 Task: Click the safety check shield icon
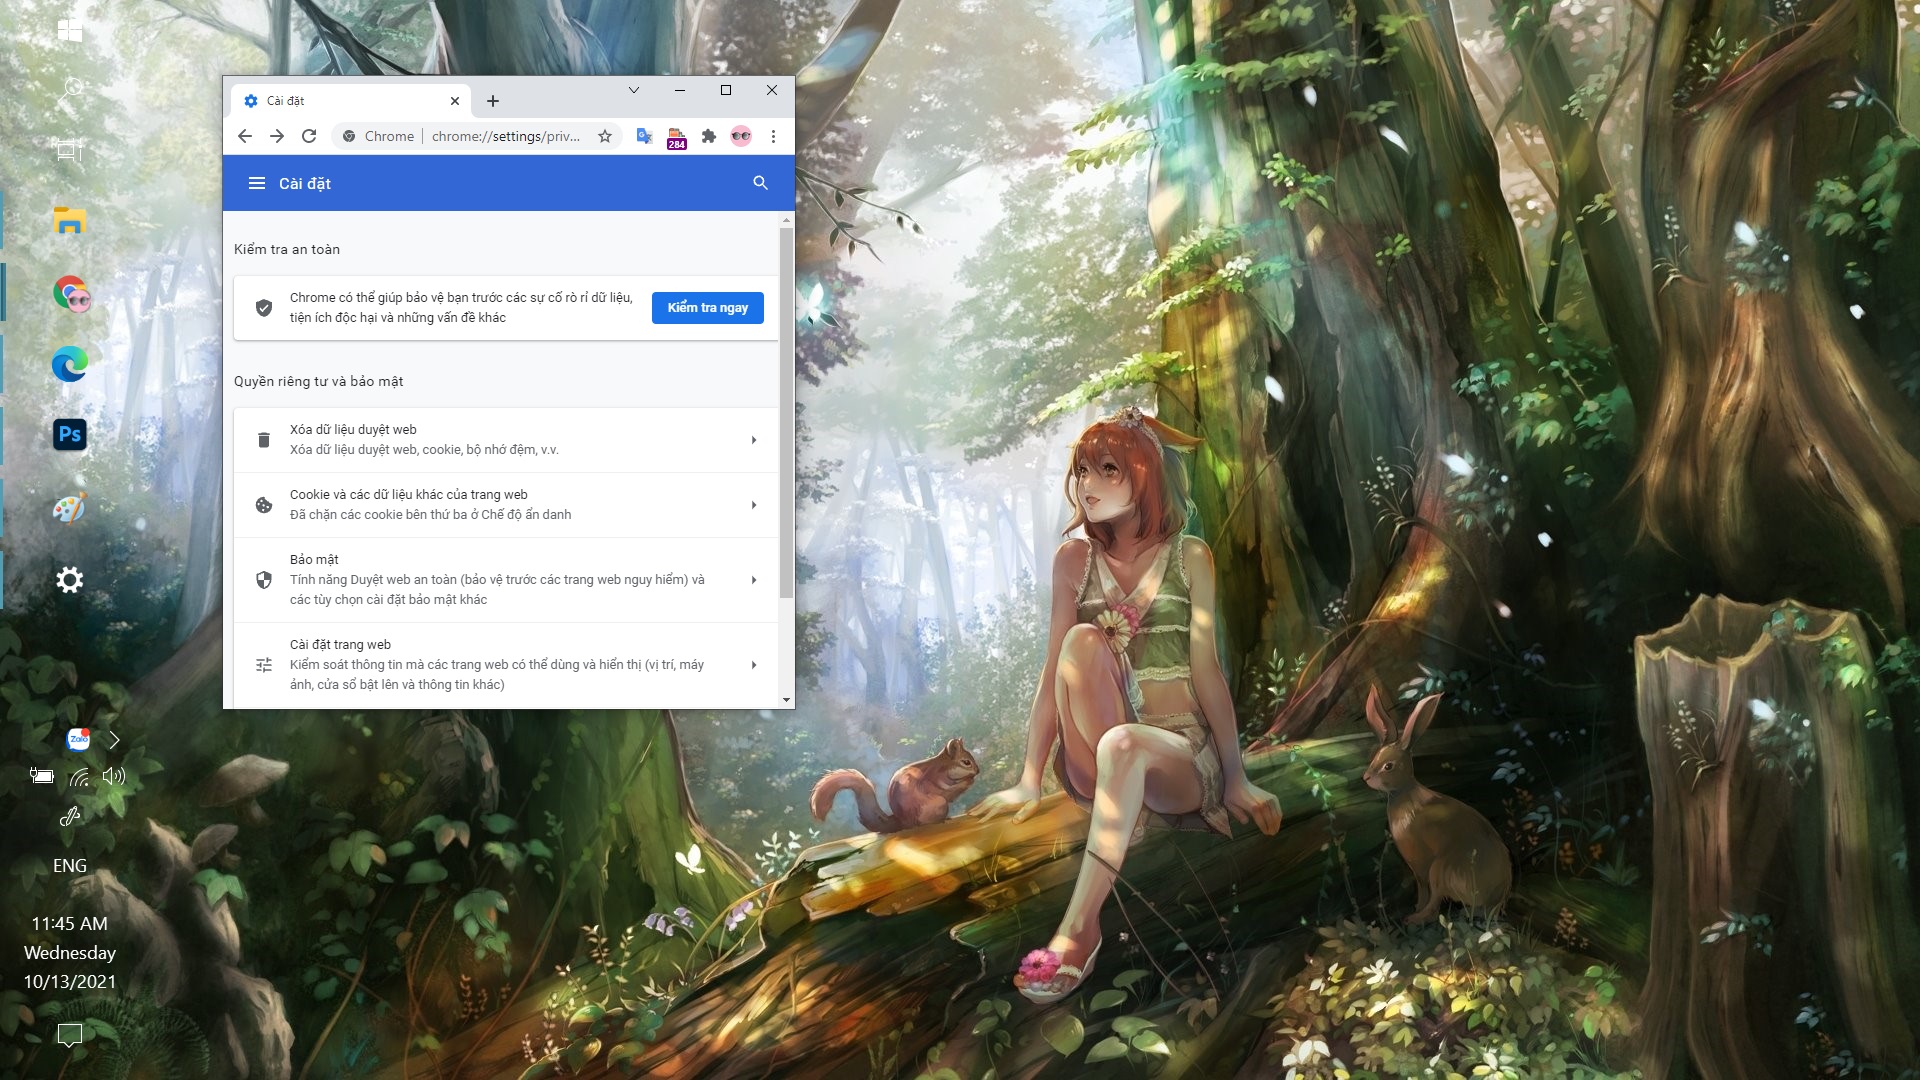point(264,308)
